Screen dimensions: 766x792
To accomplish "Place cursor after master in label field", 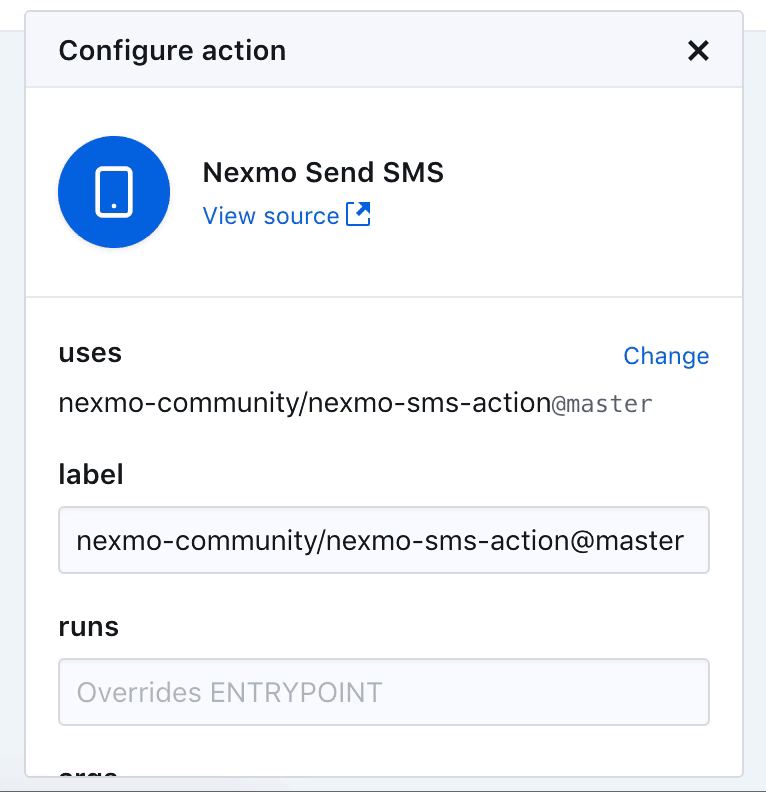I will 686,540.
